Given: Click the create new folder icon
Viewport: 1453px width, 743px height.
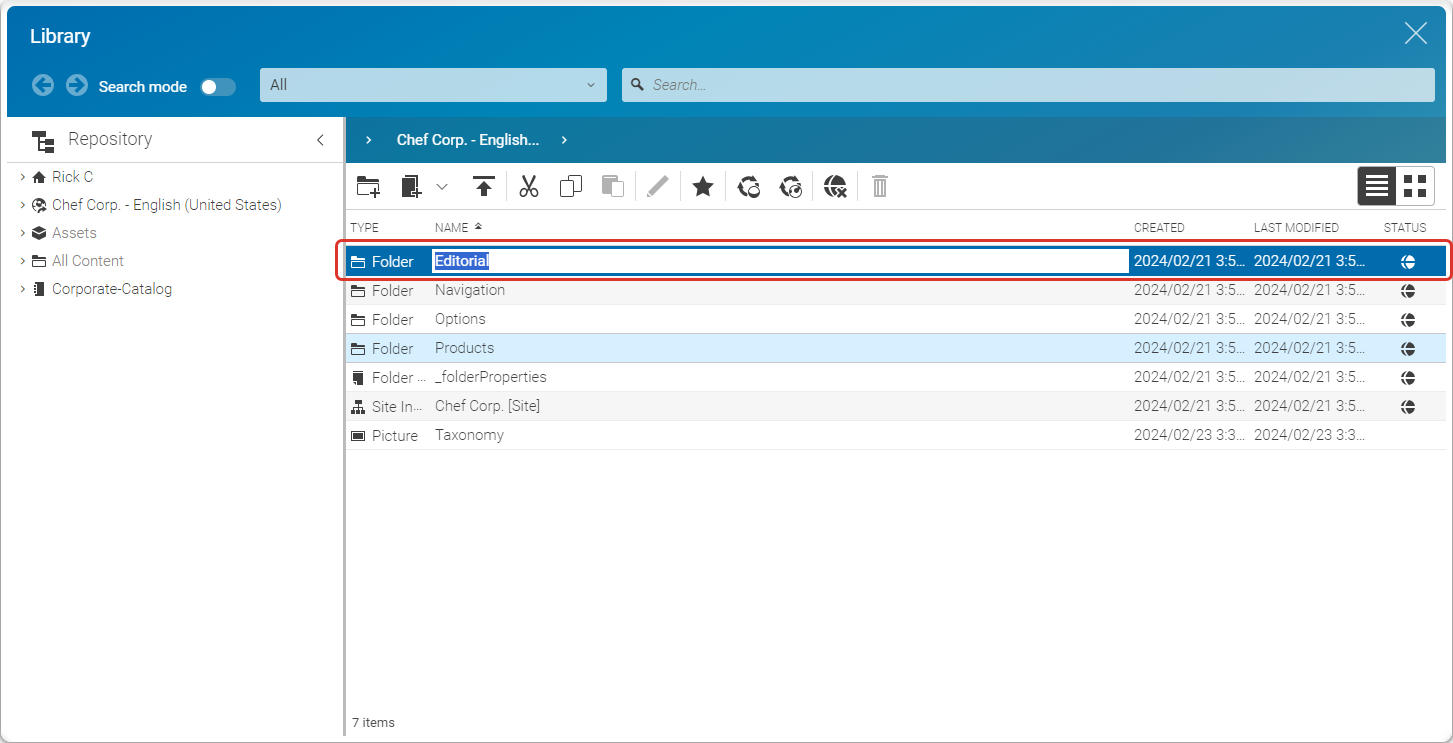Looking at the screenshot, I should coord(368,186).
